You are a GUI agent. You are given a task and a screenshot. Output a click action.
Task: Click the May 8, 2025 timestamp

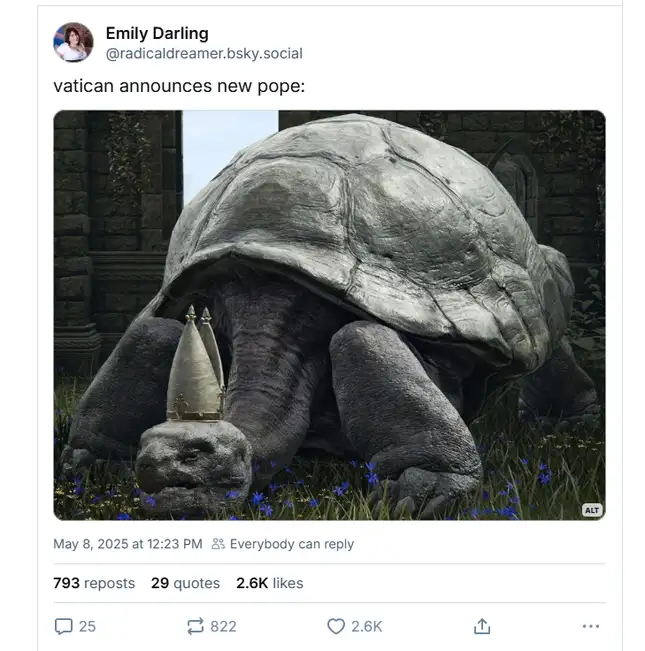(x=127, y=545)
